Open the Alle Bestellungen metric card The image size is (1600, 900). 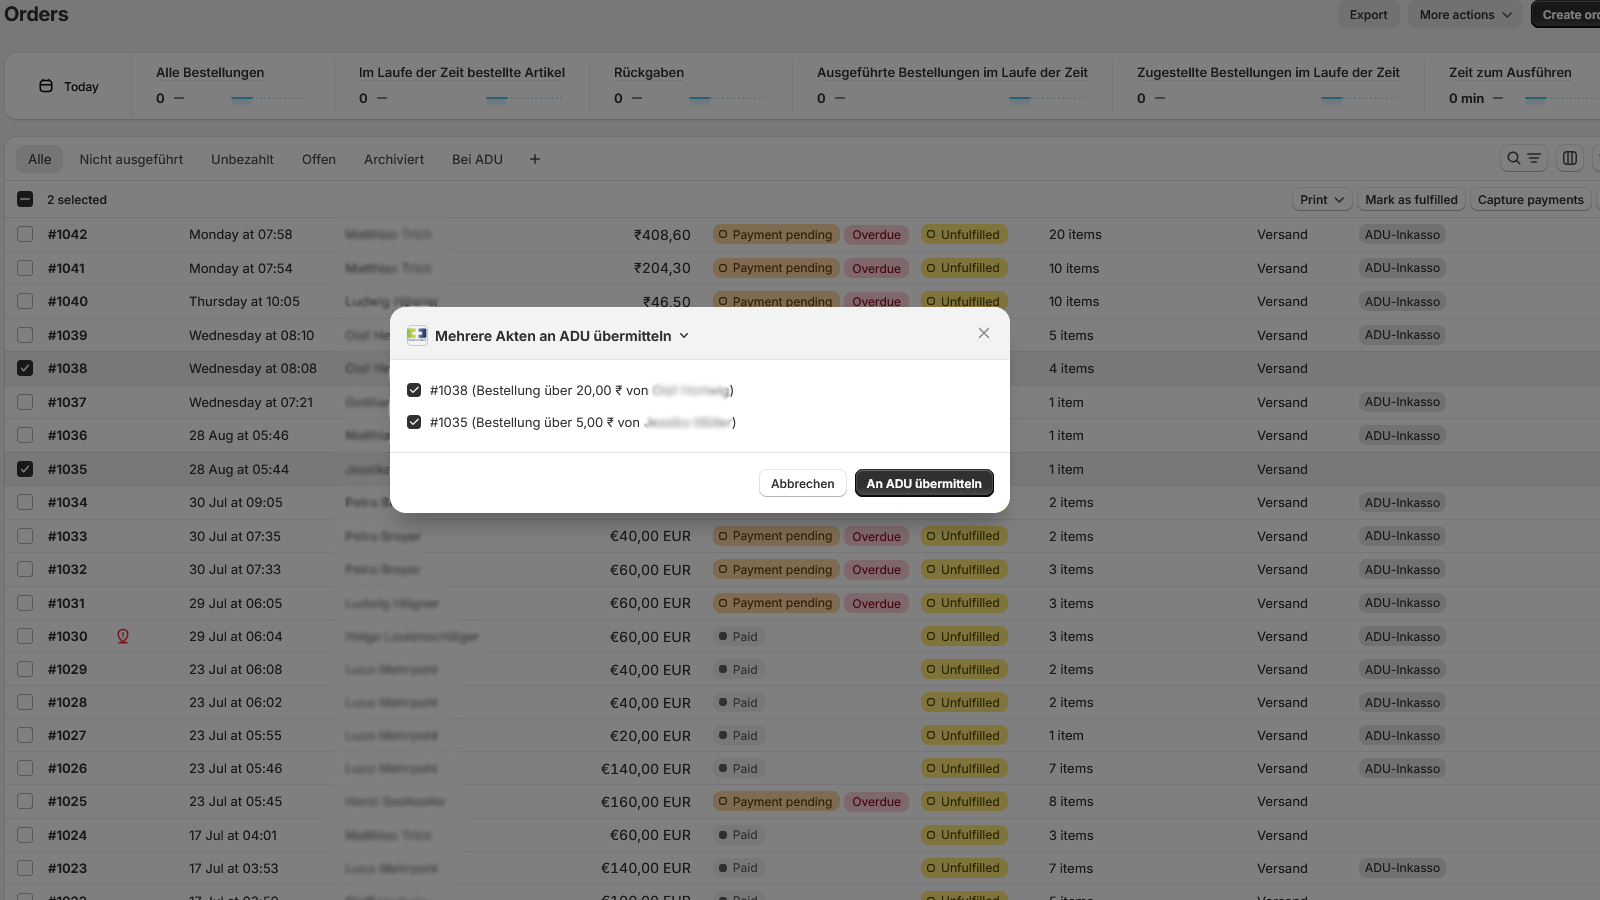click(232, 86)
